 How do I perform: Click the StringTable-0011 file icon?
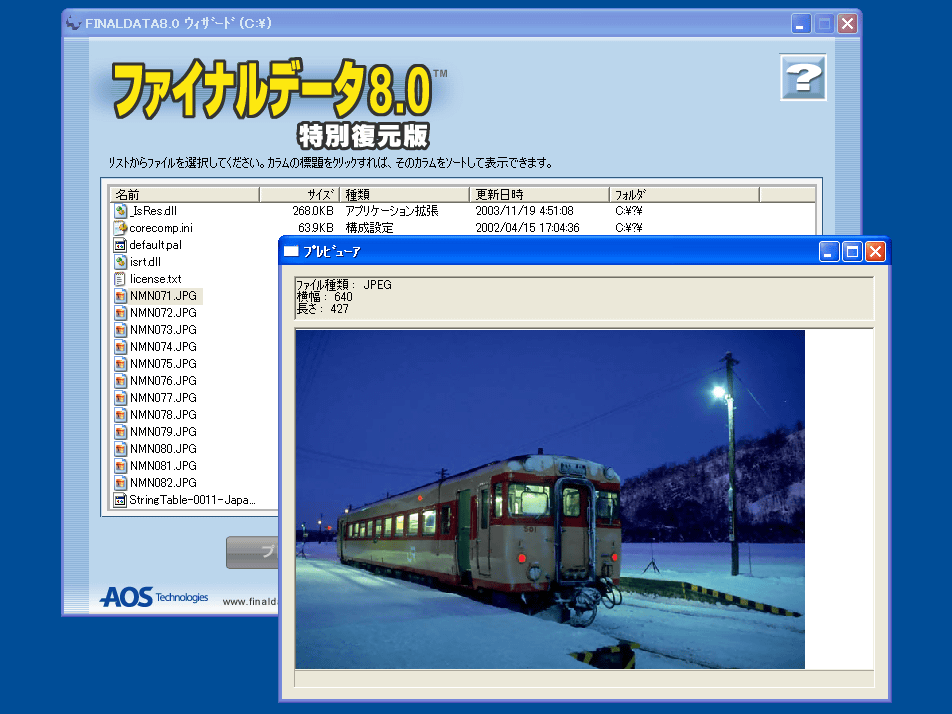(x=120, y=500)
